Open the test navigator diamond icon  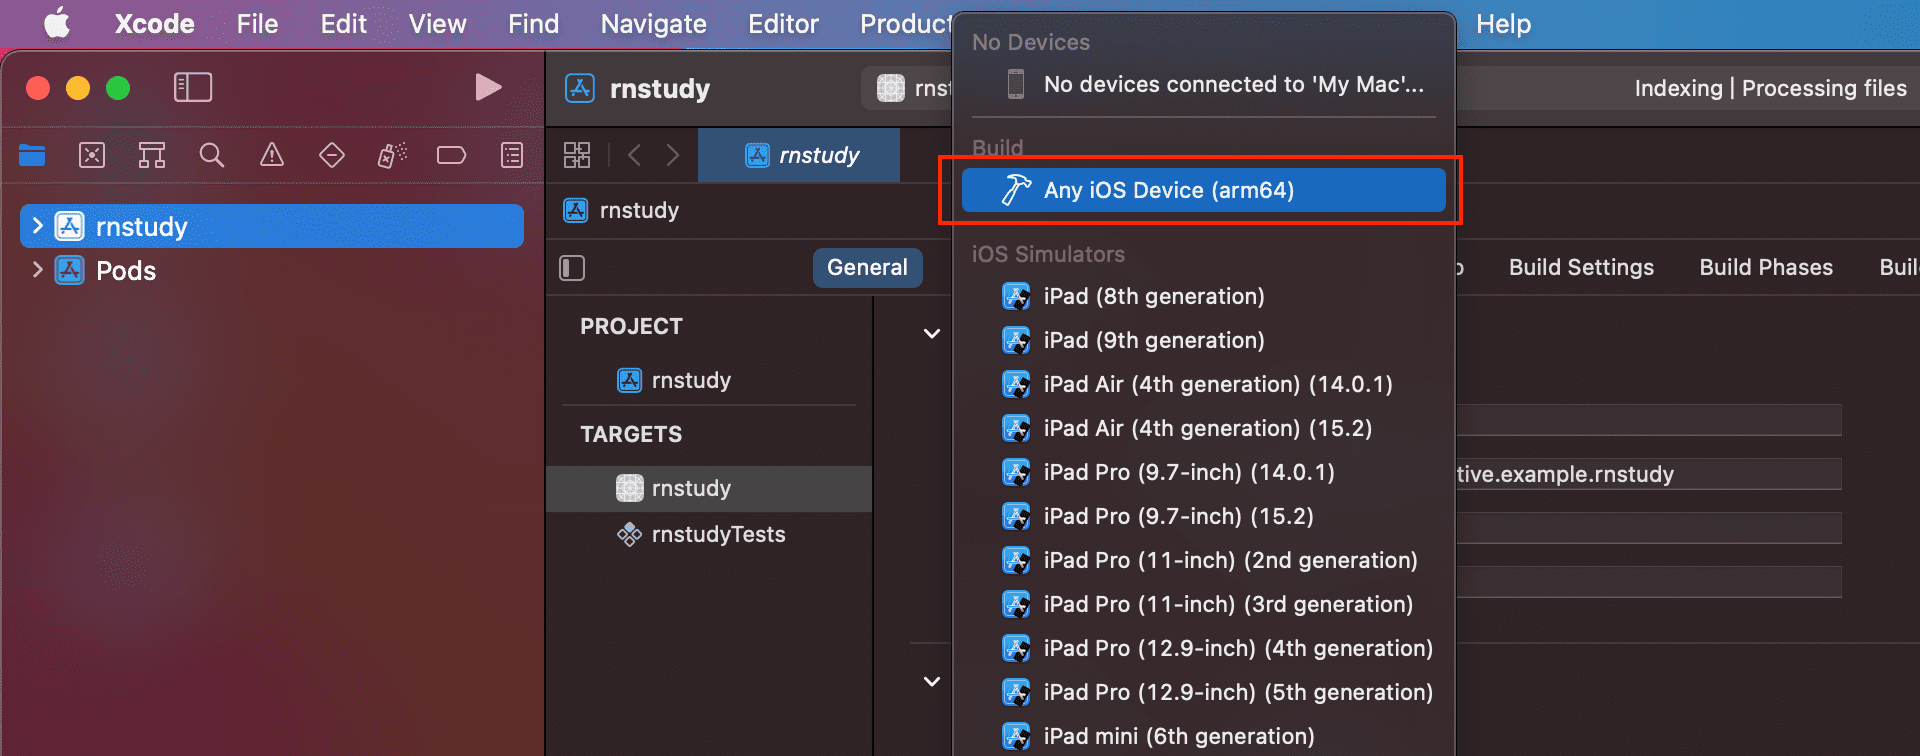(x=332, y=155)
